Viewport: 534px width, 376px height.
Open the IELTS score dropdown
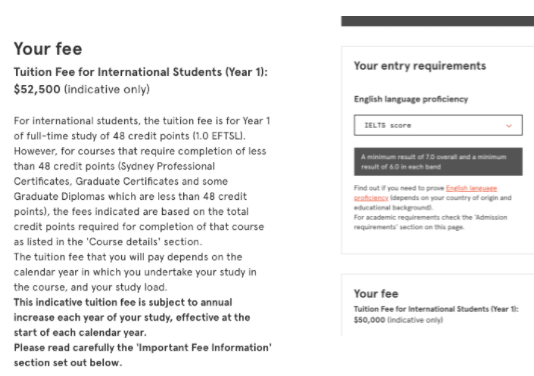[438, 125]
